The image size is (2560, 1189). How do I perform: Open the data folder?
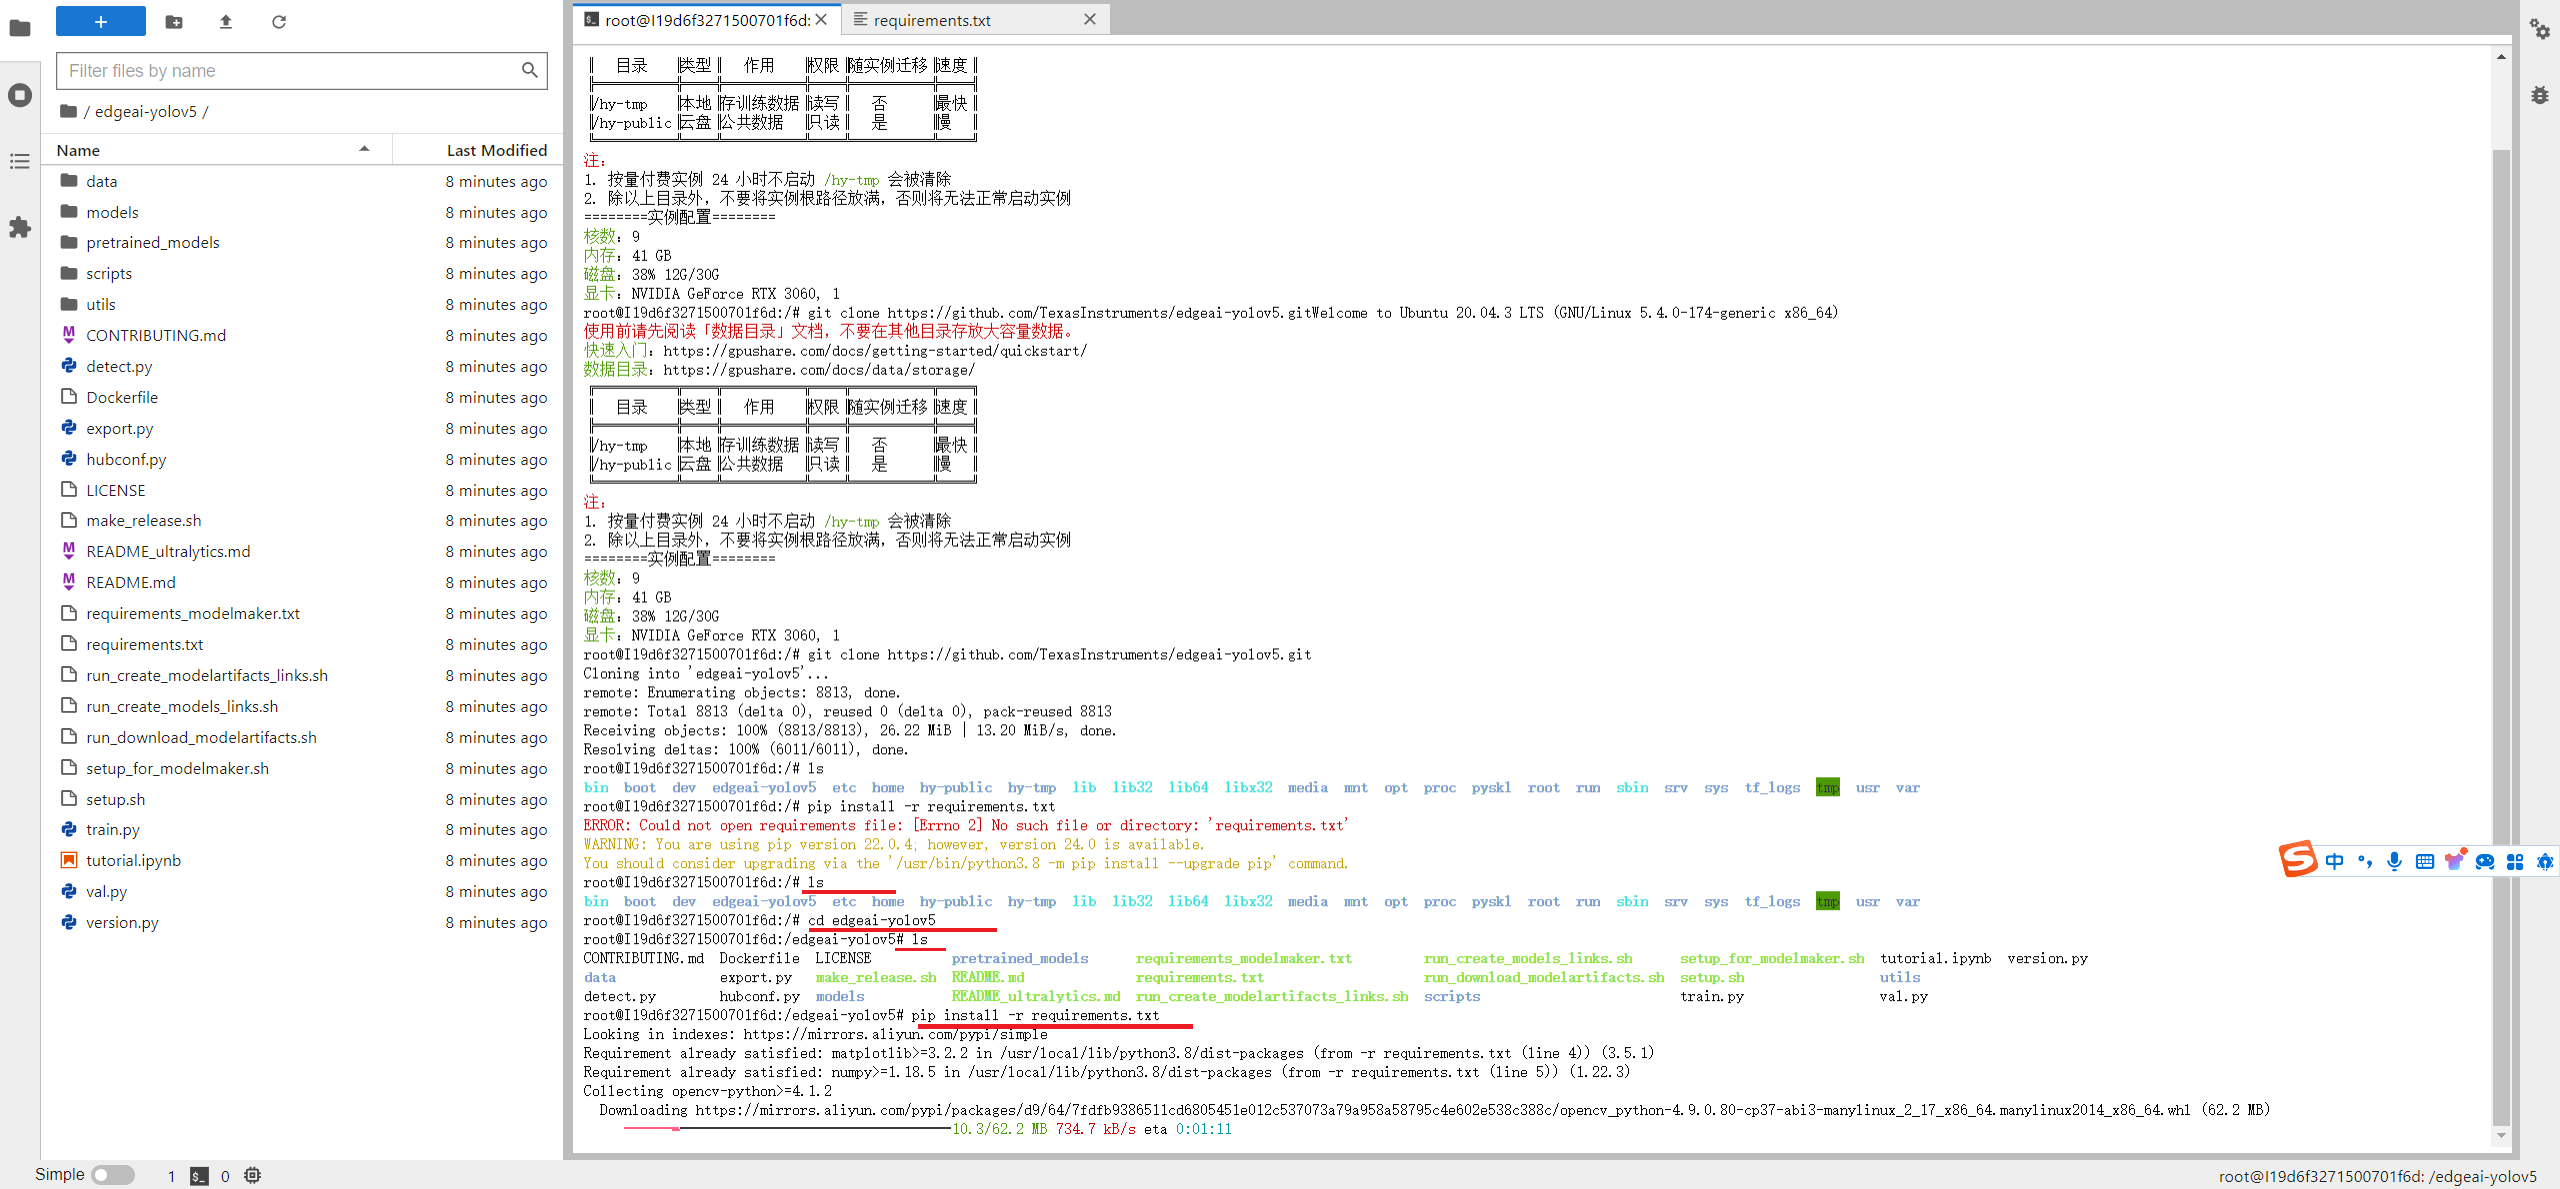(101, 181)
